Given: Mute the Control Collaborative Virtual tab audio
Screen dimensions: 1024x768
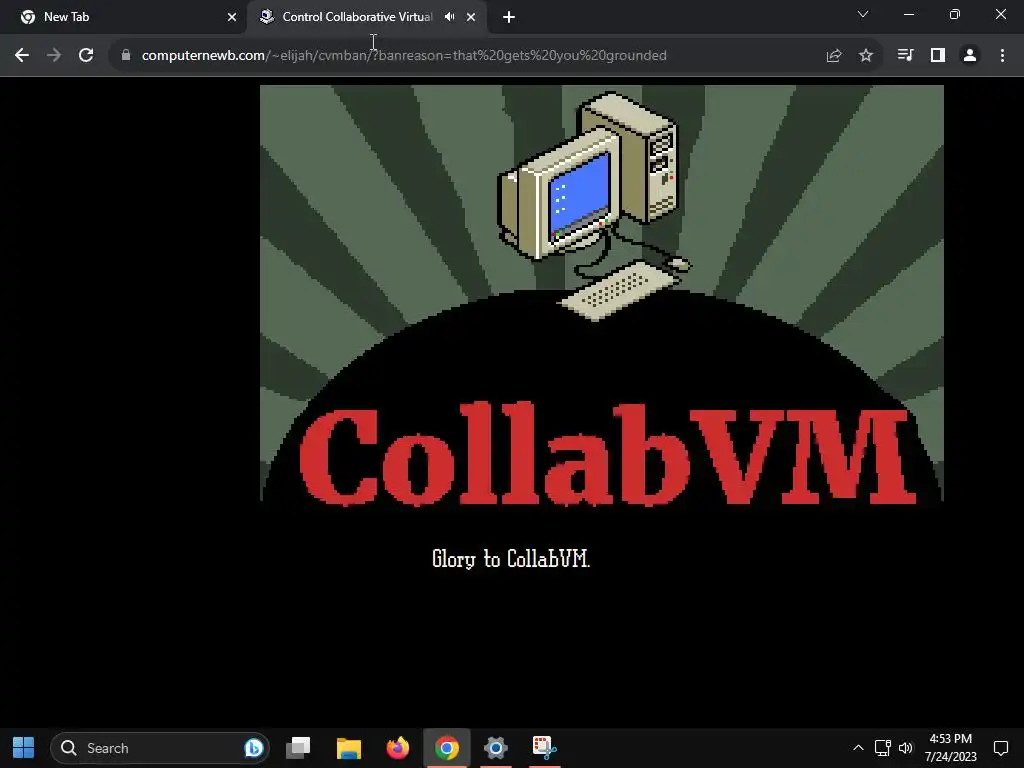Looking at the screenshot, I should coord(449,17).
